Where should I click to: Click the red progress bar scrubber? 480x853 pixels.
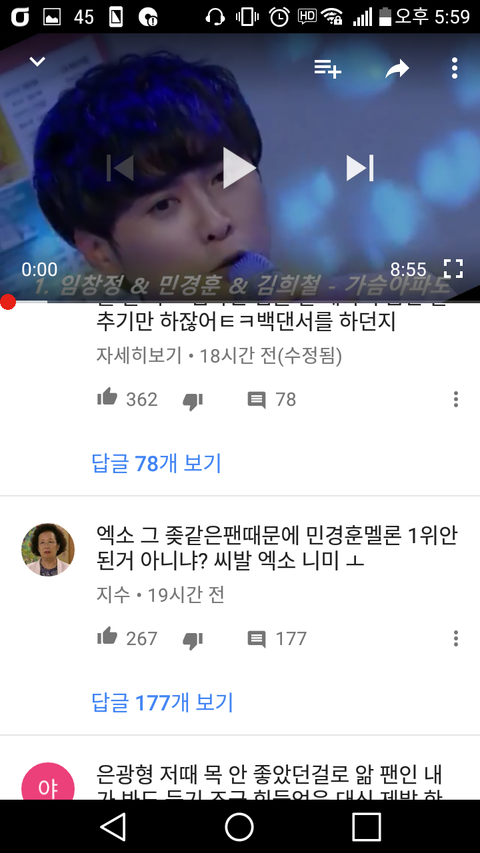point(8,302)
